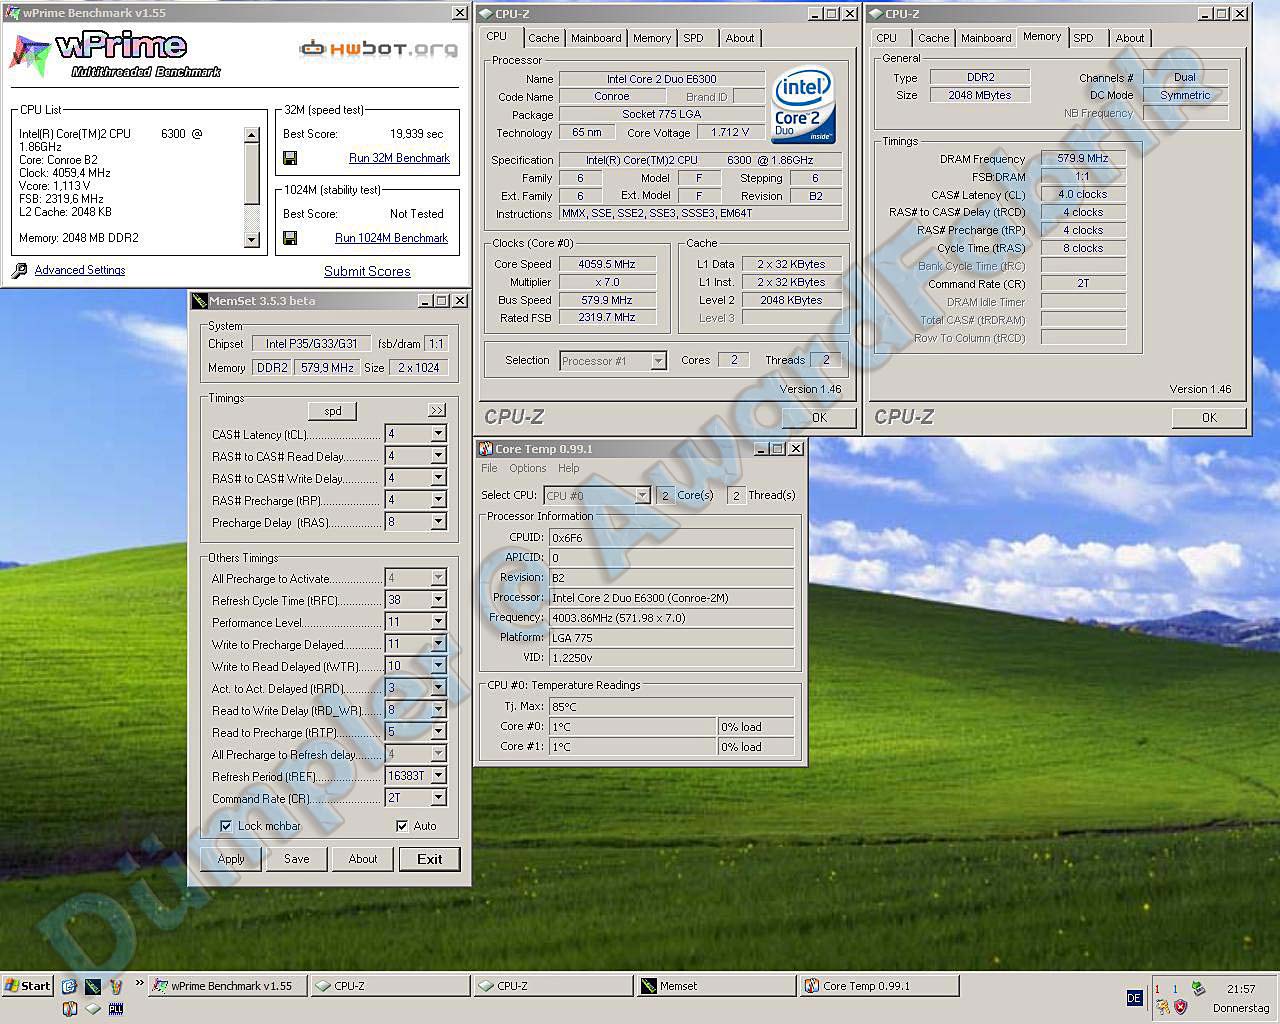1280x1024 pixels.
Task: Click the Submit Scores link
Action: (x=367, y=271)
